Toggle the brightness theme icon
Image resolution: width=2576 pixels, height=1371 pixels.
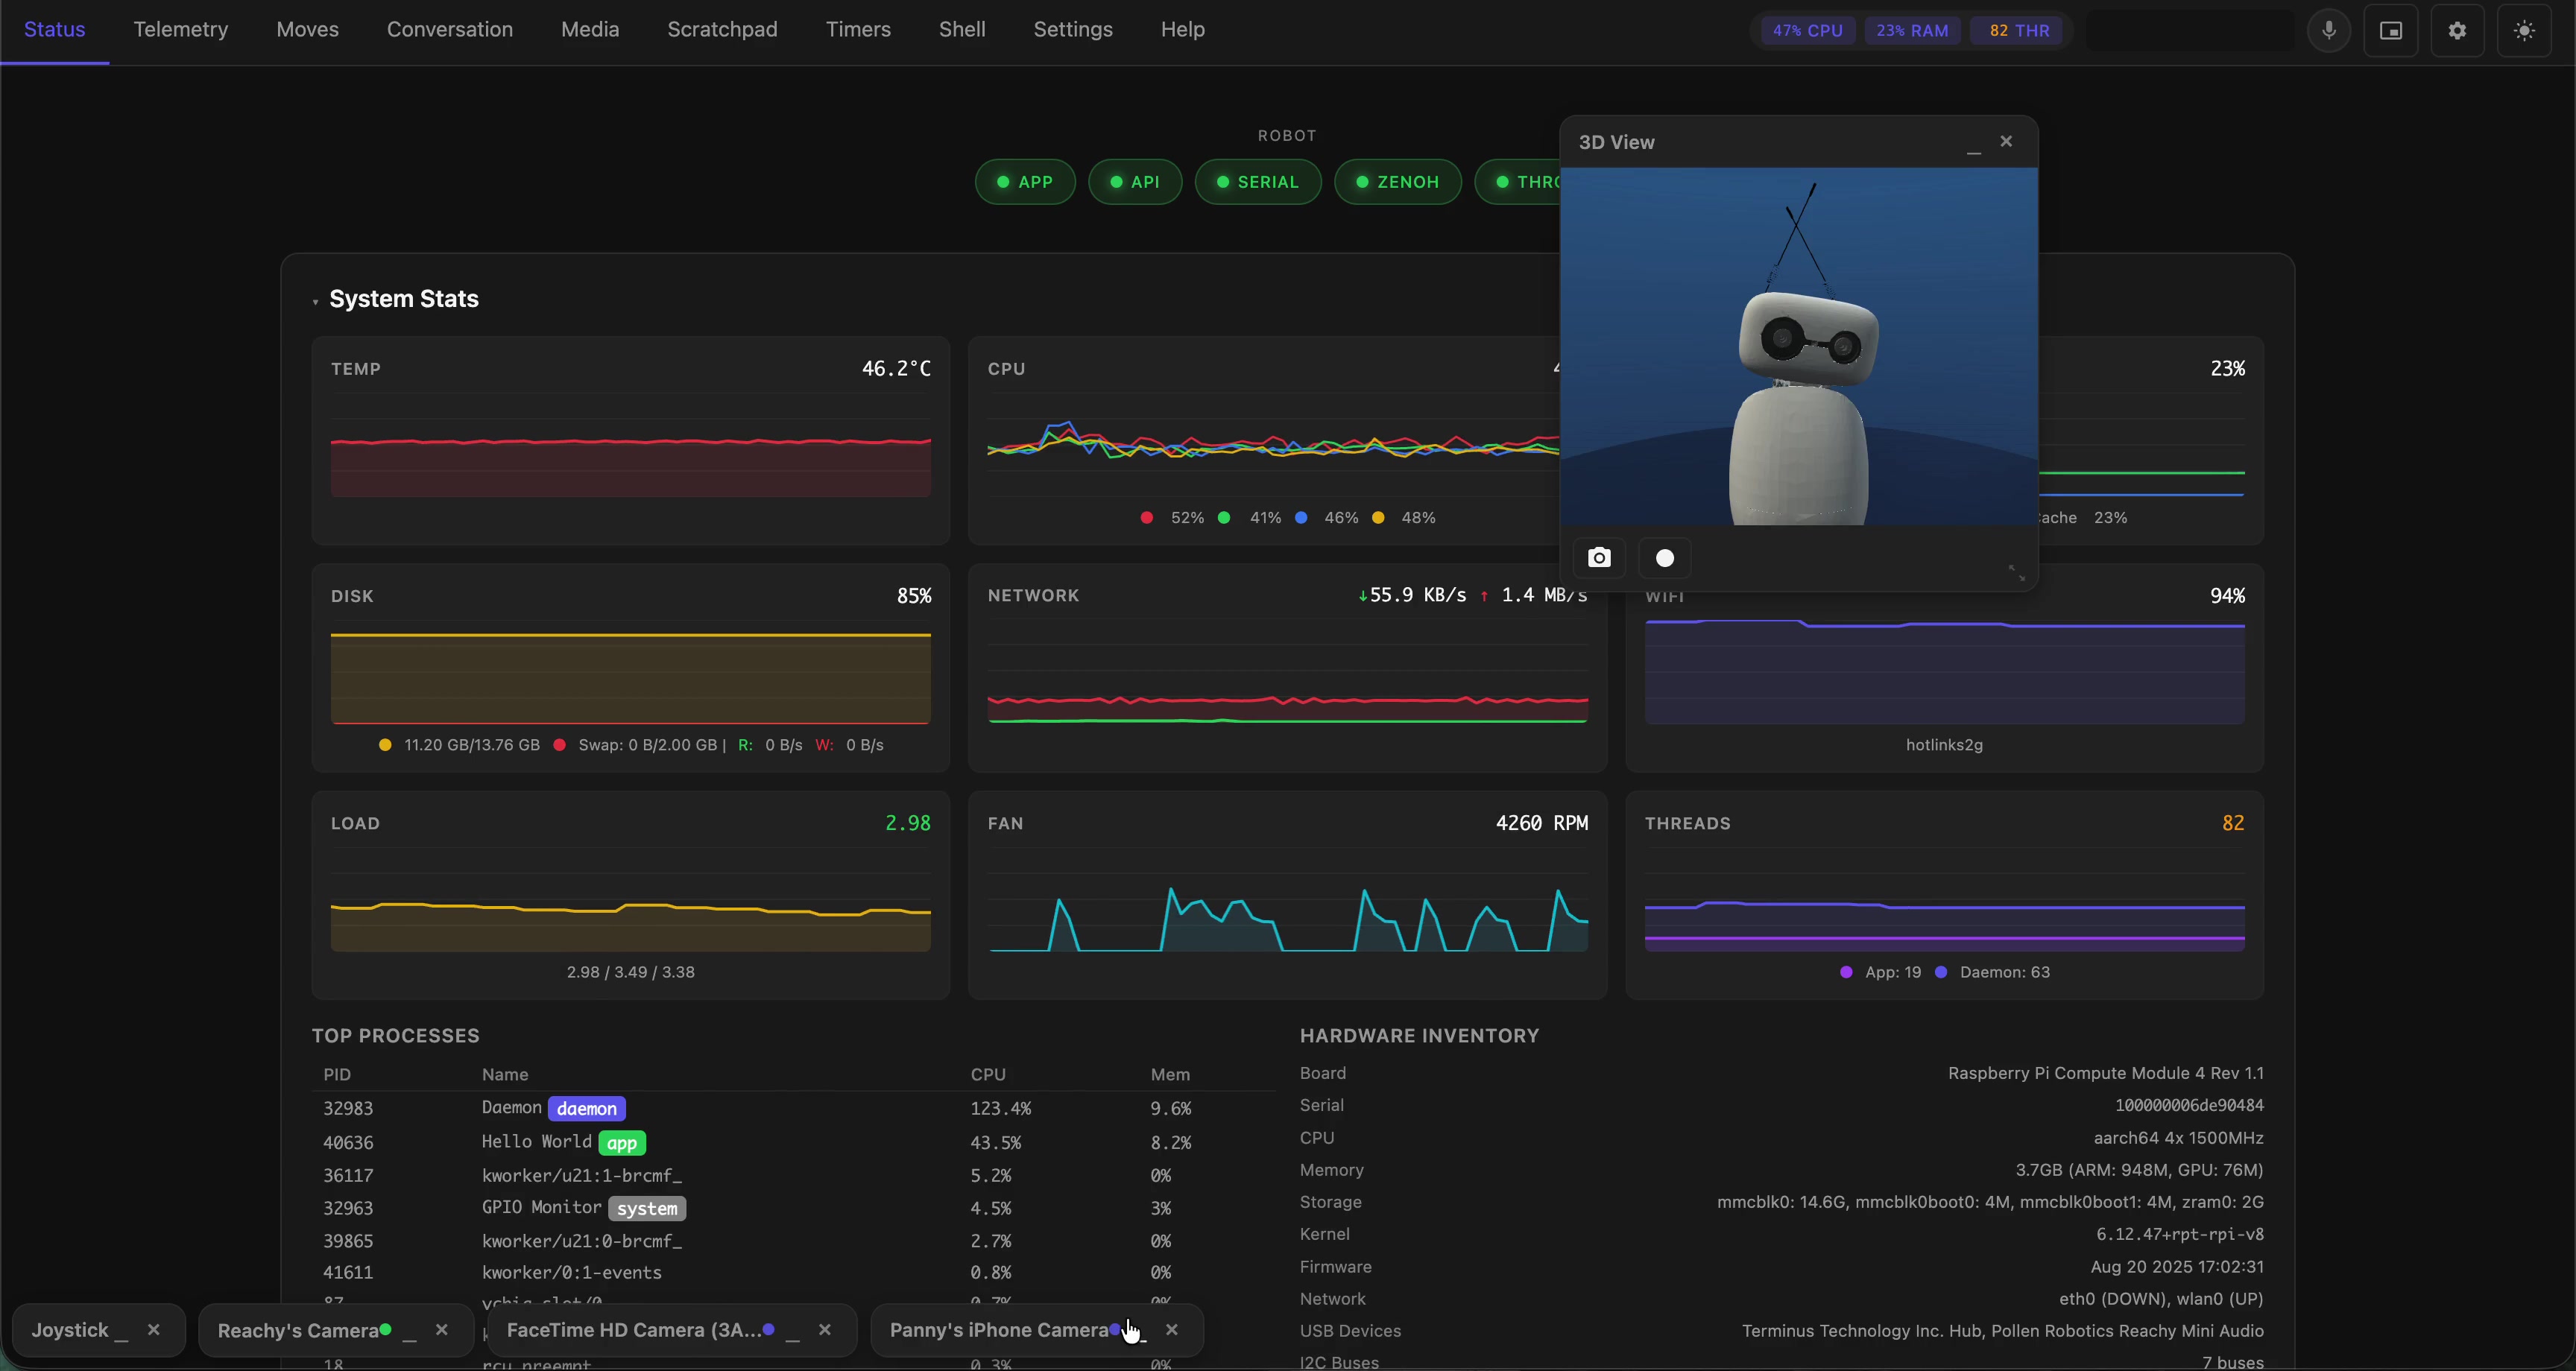tap(2525, 30)
